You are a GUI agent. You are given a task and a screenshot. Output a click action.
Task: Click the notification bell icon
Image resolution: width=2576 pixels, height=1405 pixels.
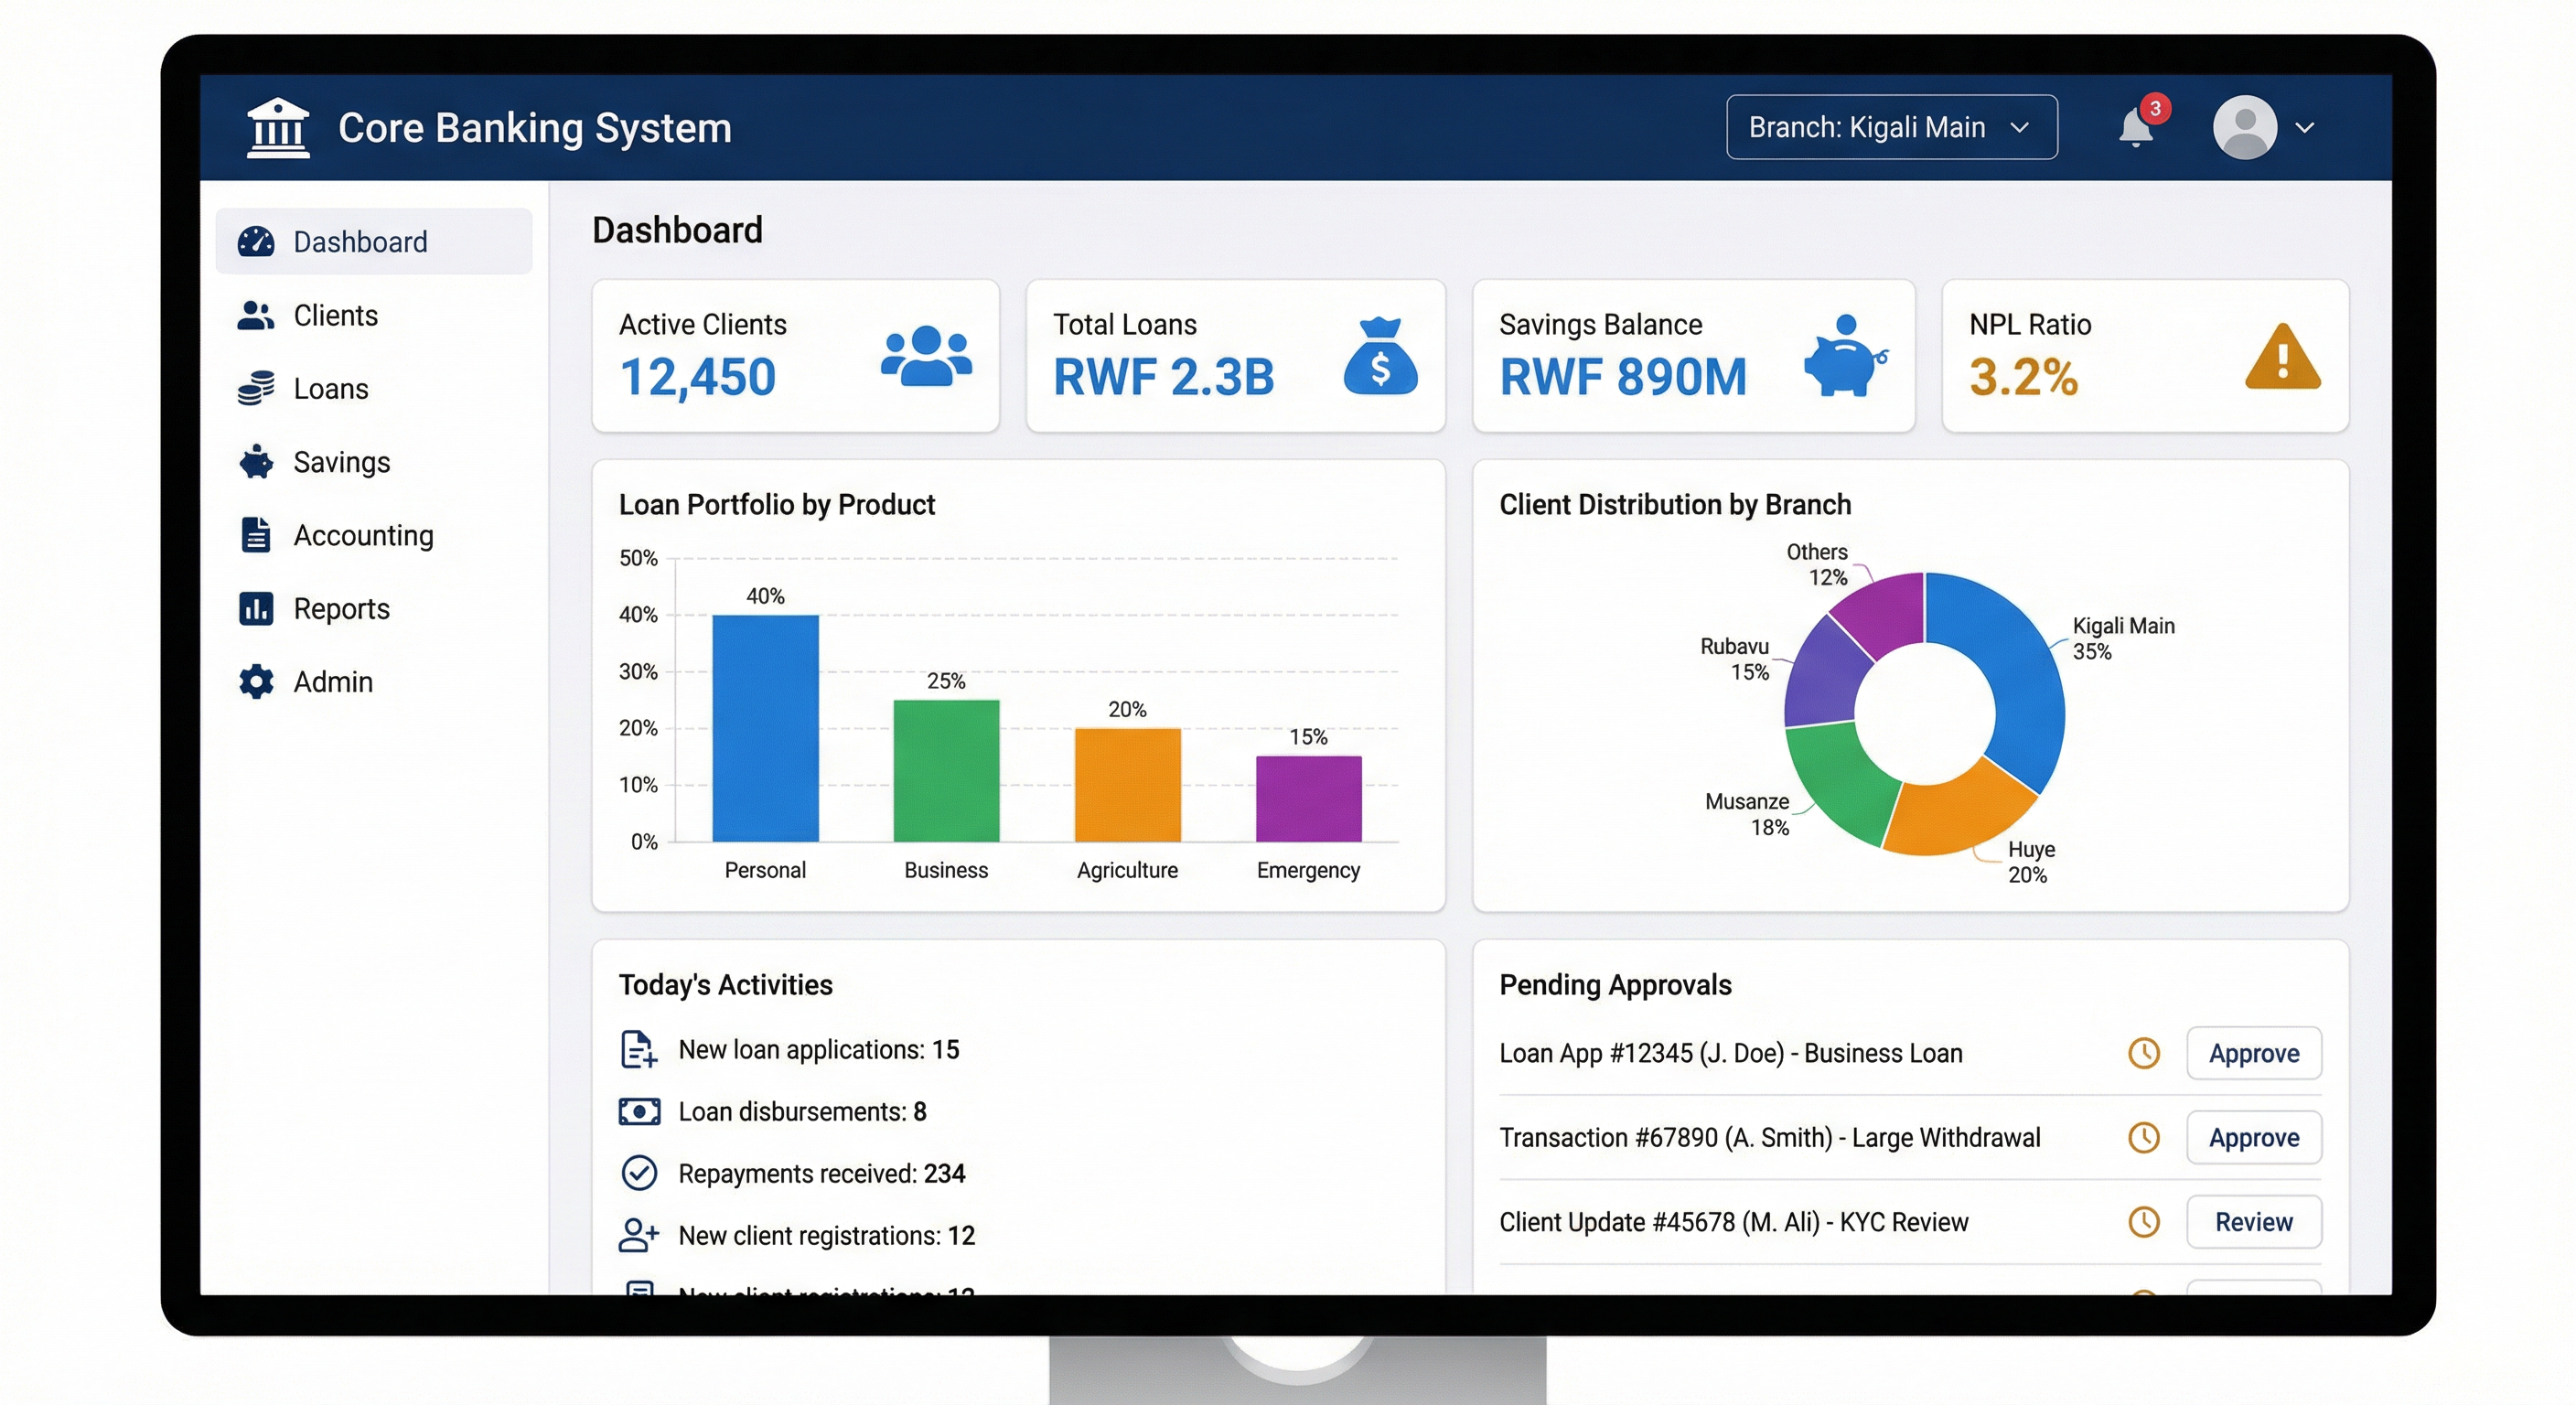2135,128
